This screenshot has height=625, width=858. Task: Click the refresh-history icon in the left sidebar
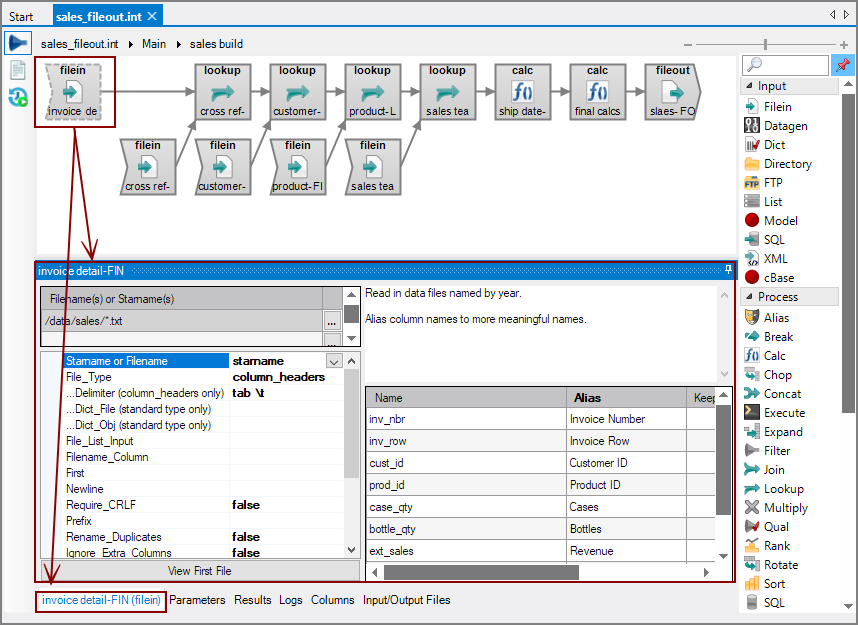tap(17, 94)
